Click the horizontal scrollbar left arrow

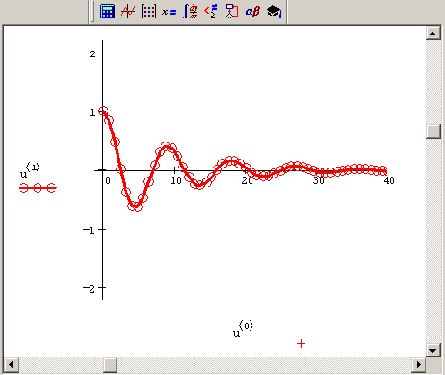[x=11, y=365]
